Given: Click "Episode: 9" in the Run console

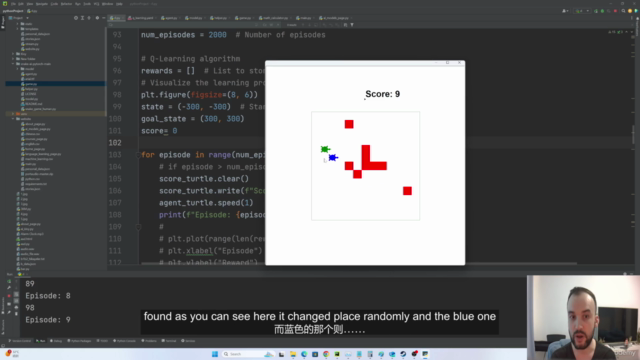Looking at the screenshot, I should 48,320.
